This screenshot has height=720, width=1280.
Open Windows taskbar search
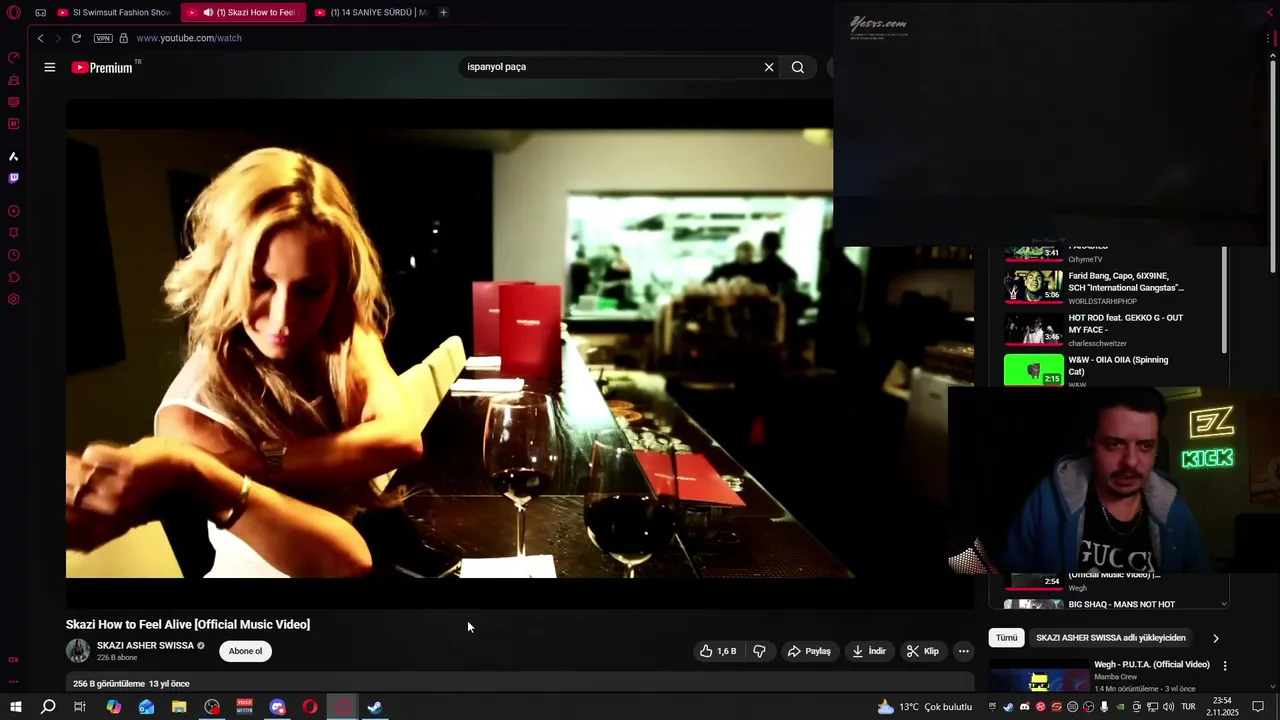[x=48, y=707]
